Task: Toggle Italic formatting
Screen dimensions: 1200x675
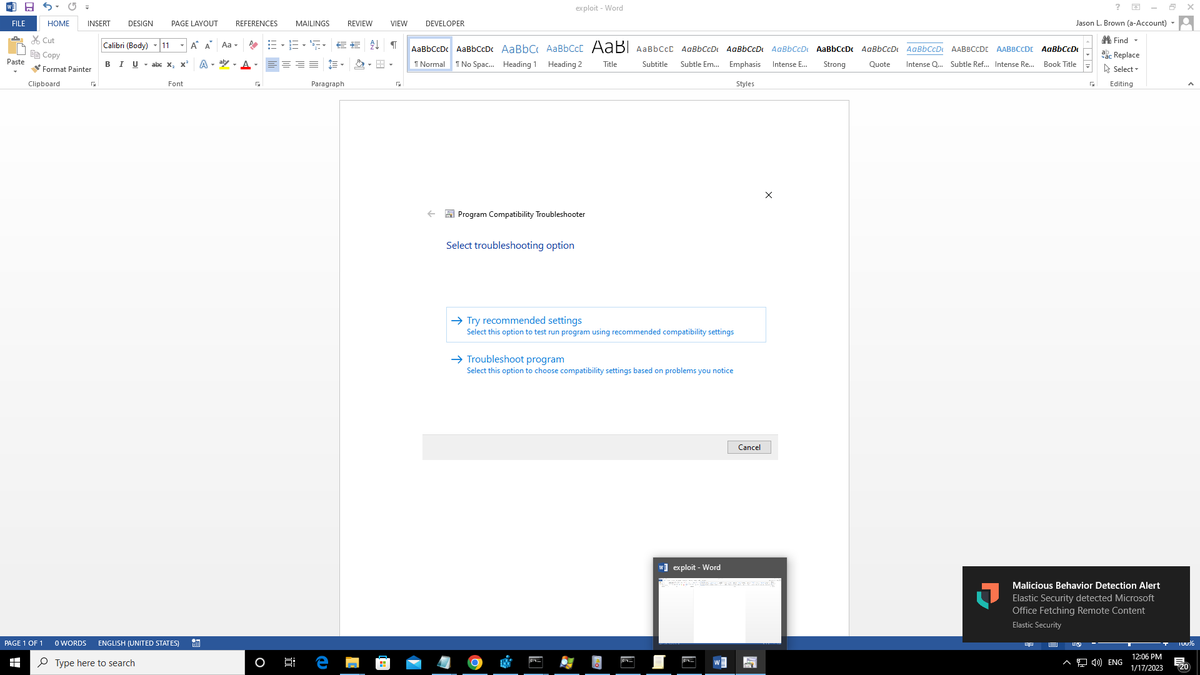Action: click(x=121, y=64)
